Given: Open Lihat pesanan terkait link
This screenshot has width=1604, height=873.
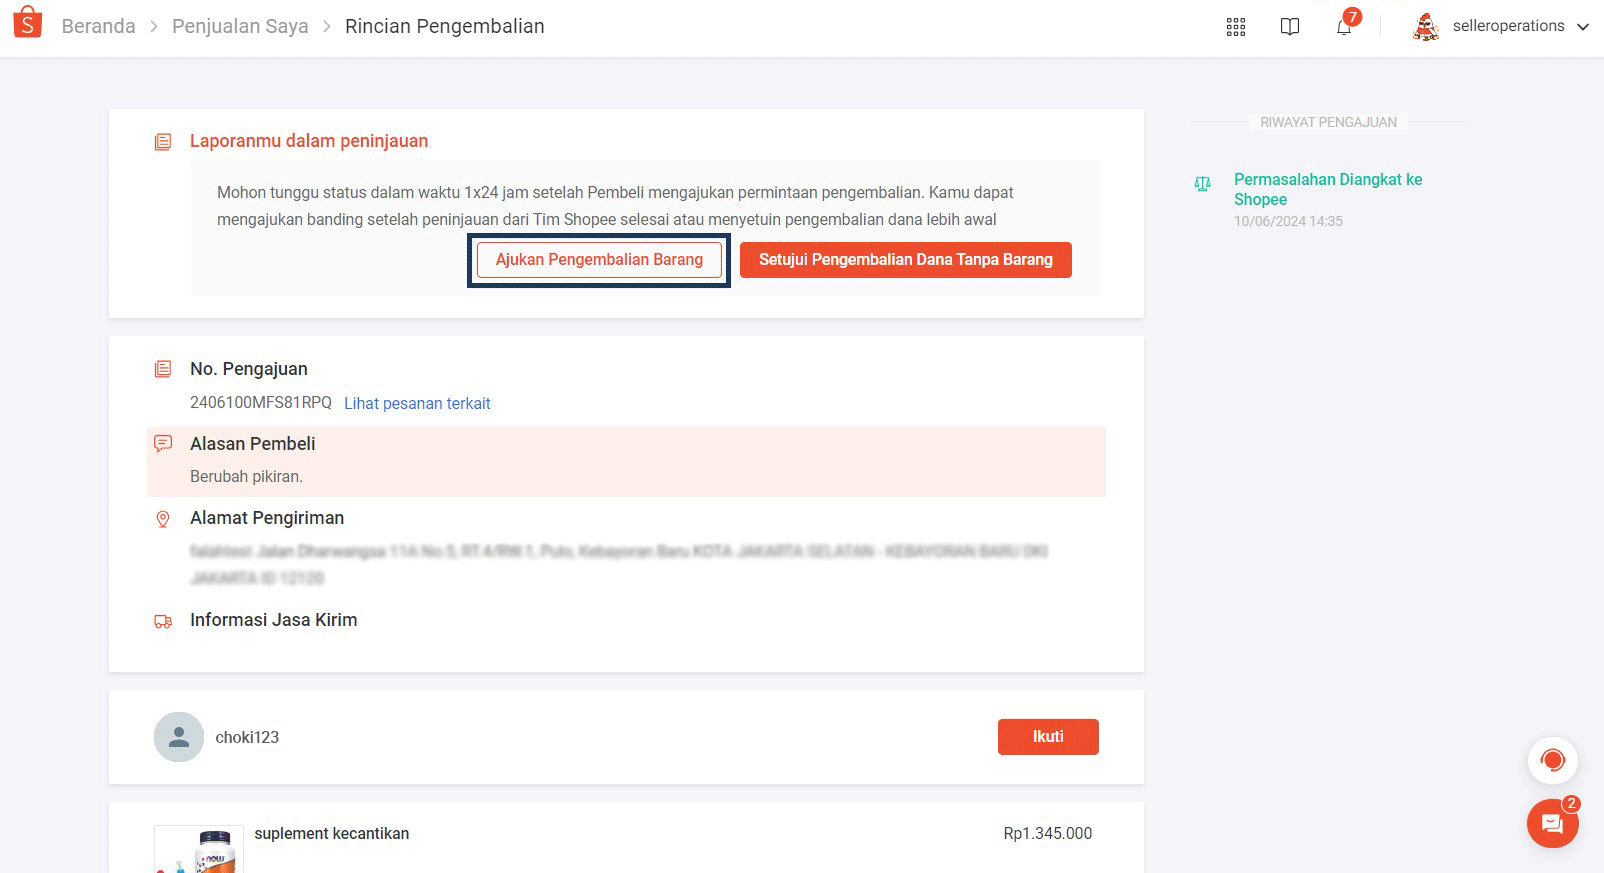Looking at the screenshot, I should click(417, 403).
